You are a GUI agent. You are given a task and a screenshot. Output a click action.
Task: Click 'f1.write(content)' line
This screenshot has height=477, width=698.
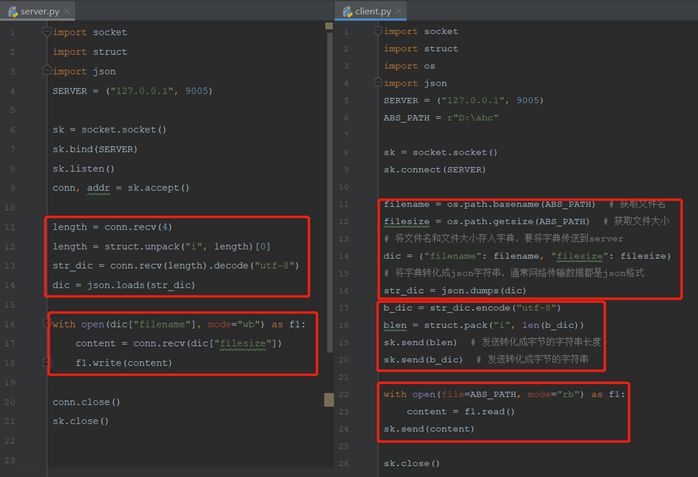(x=124, y=363)
